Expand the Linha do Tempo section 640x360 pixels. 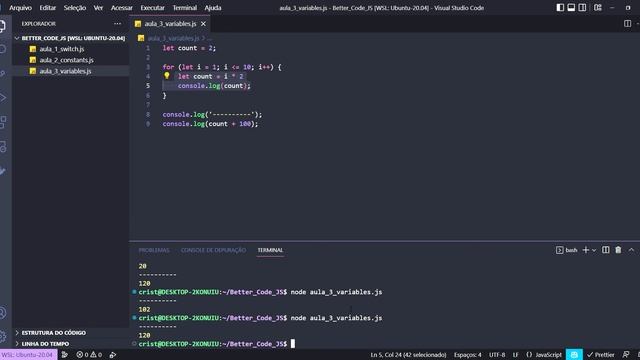point(70,344)
